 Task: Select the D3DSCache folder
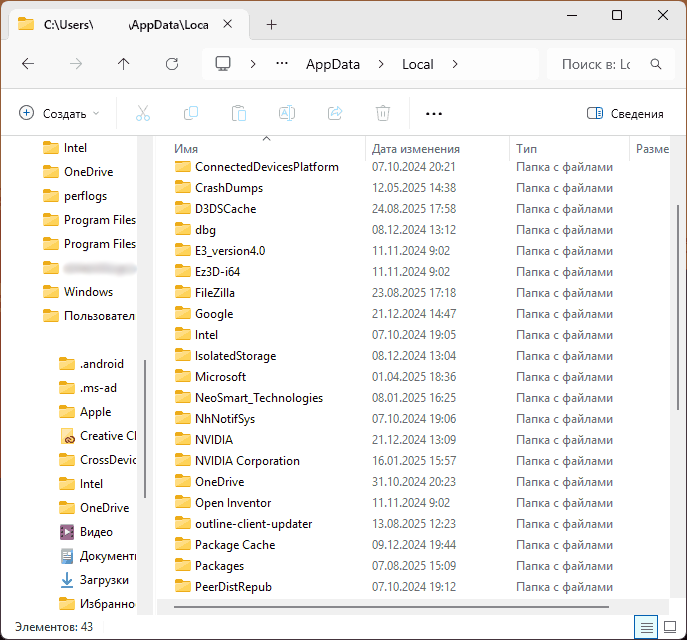click(215, 209)
